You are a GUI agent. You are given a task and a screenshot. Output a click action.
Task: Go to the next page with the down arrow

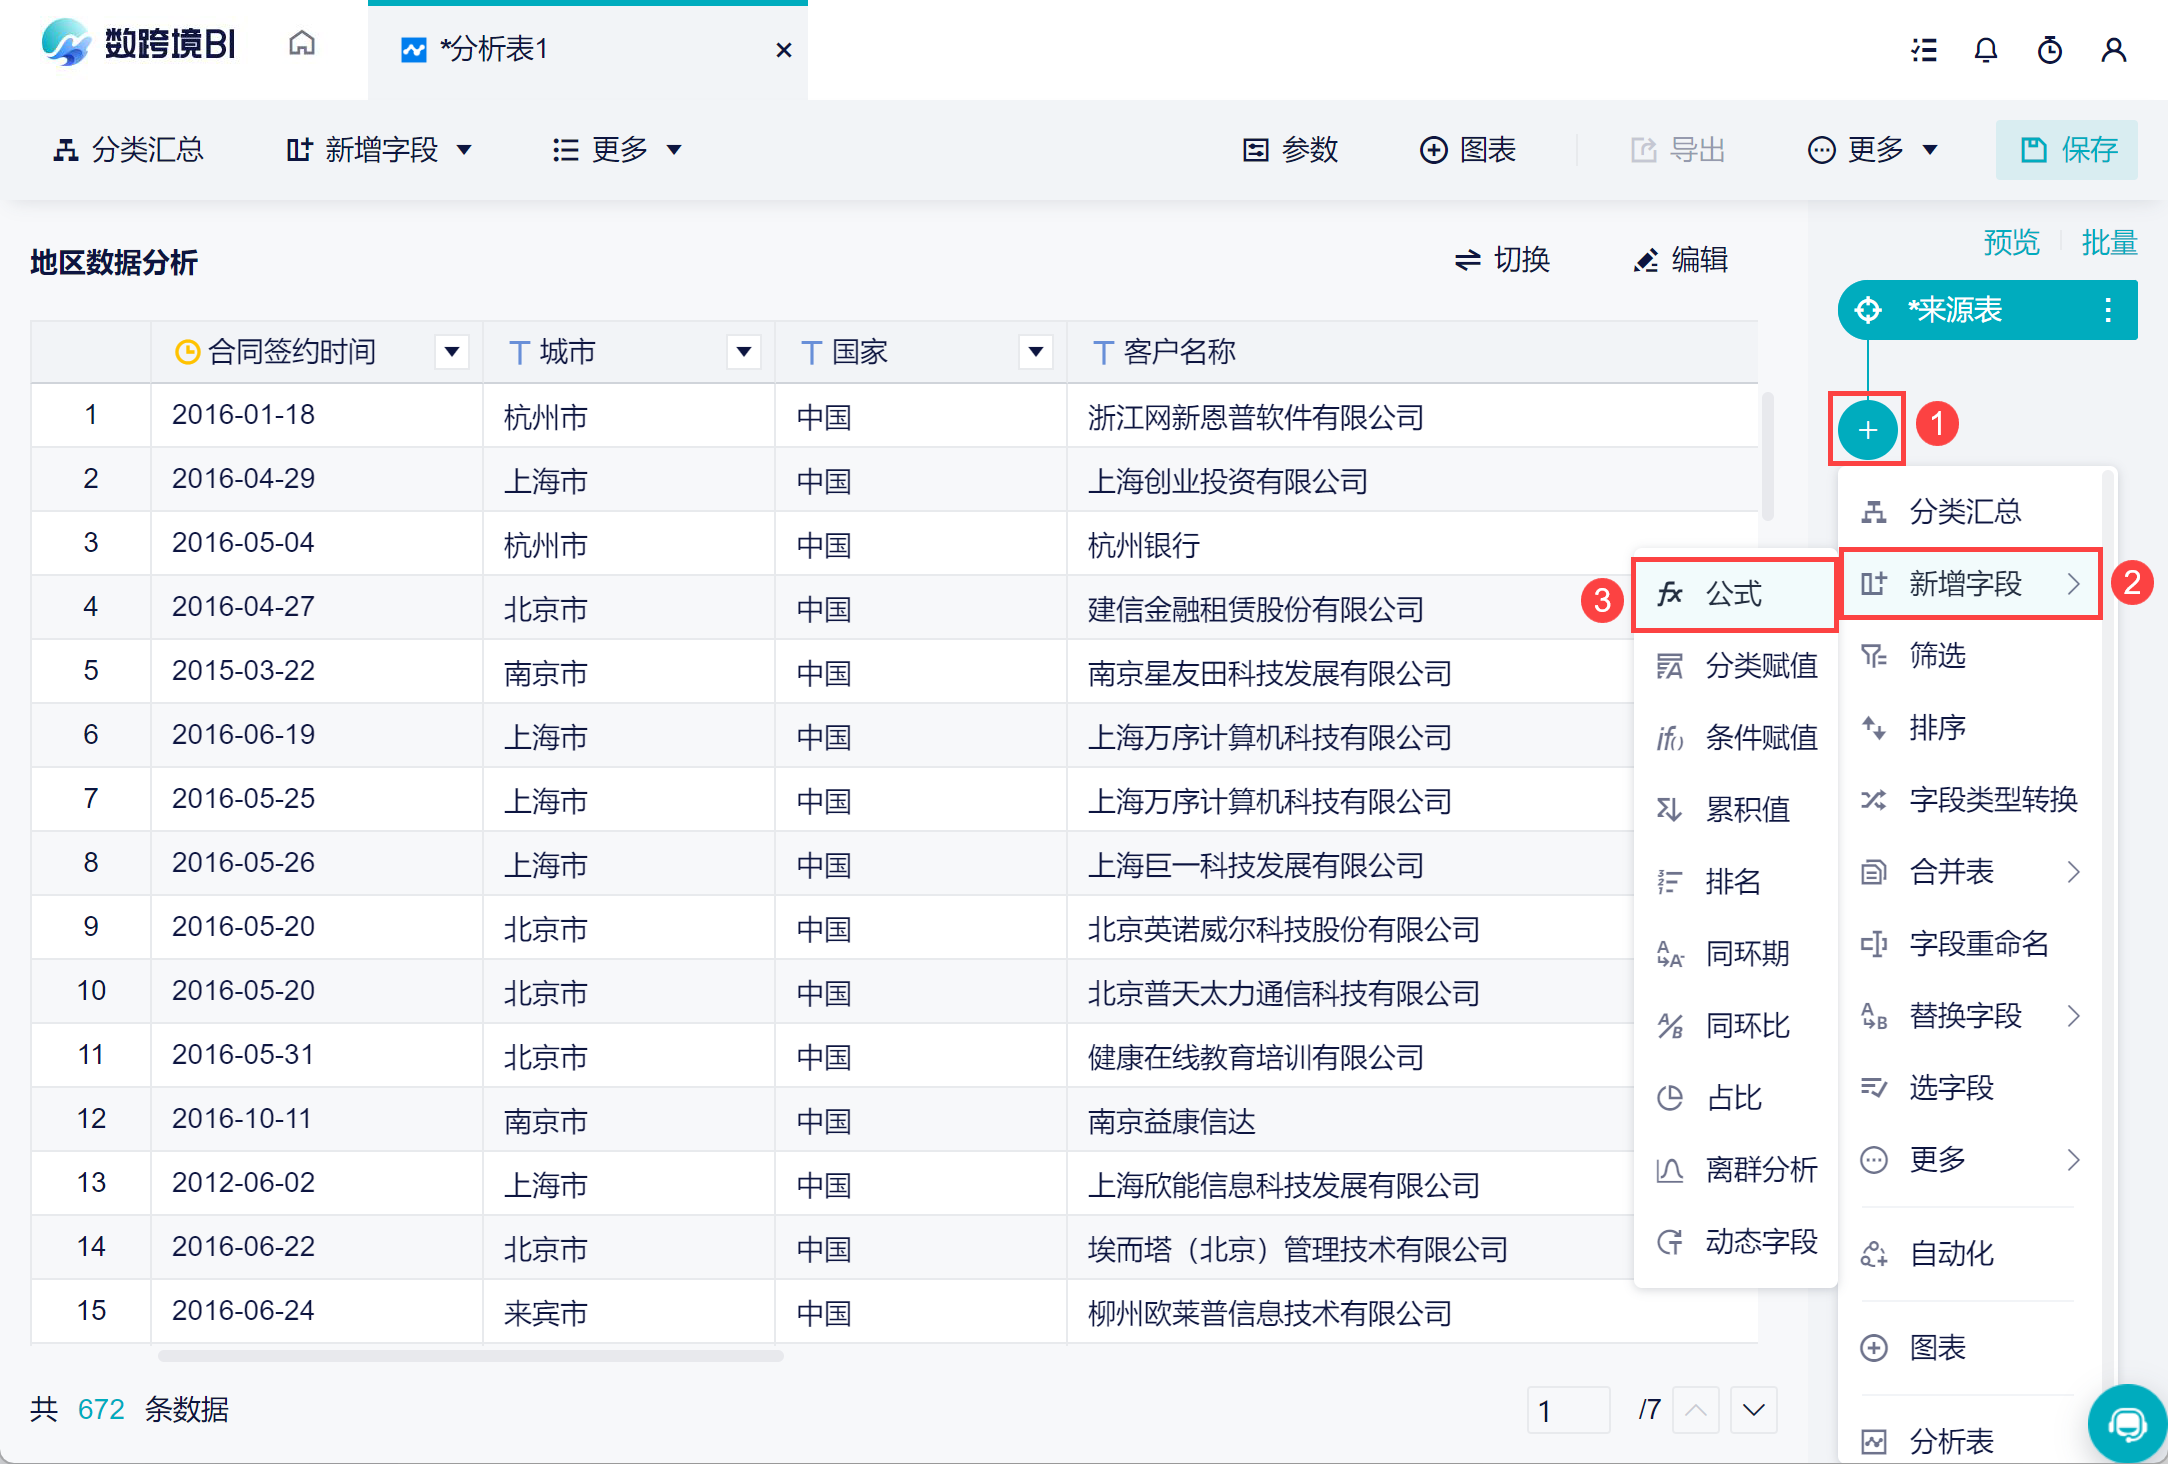click(x=1753, y=1410)
